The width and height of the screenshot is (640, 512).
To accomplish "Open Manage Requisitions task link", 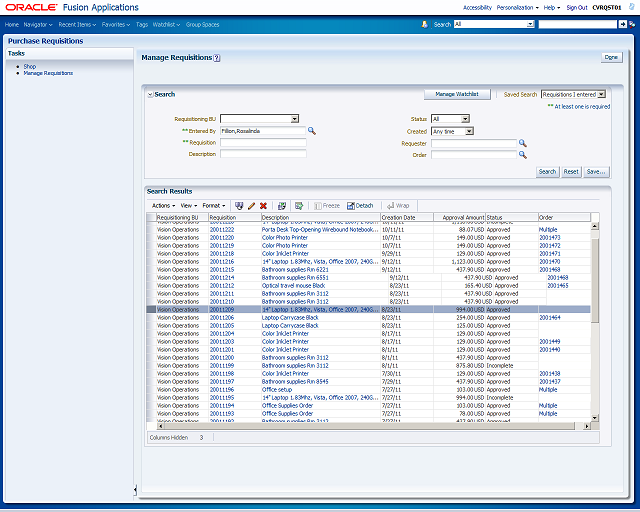I will 48,73.
